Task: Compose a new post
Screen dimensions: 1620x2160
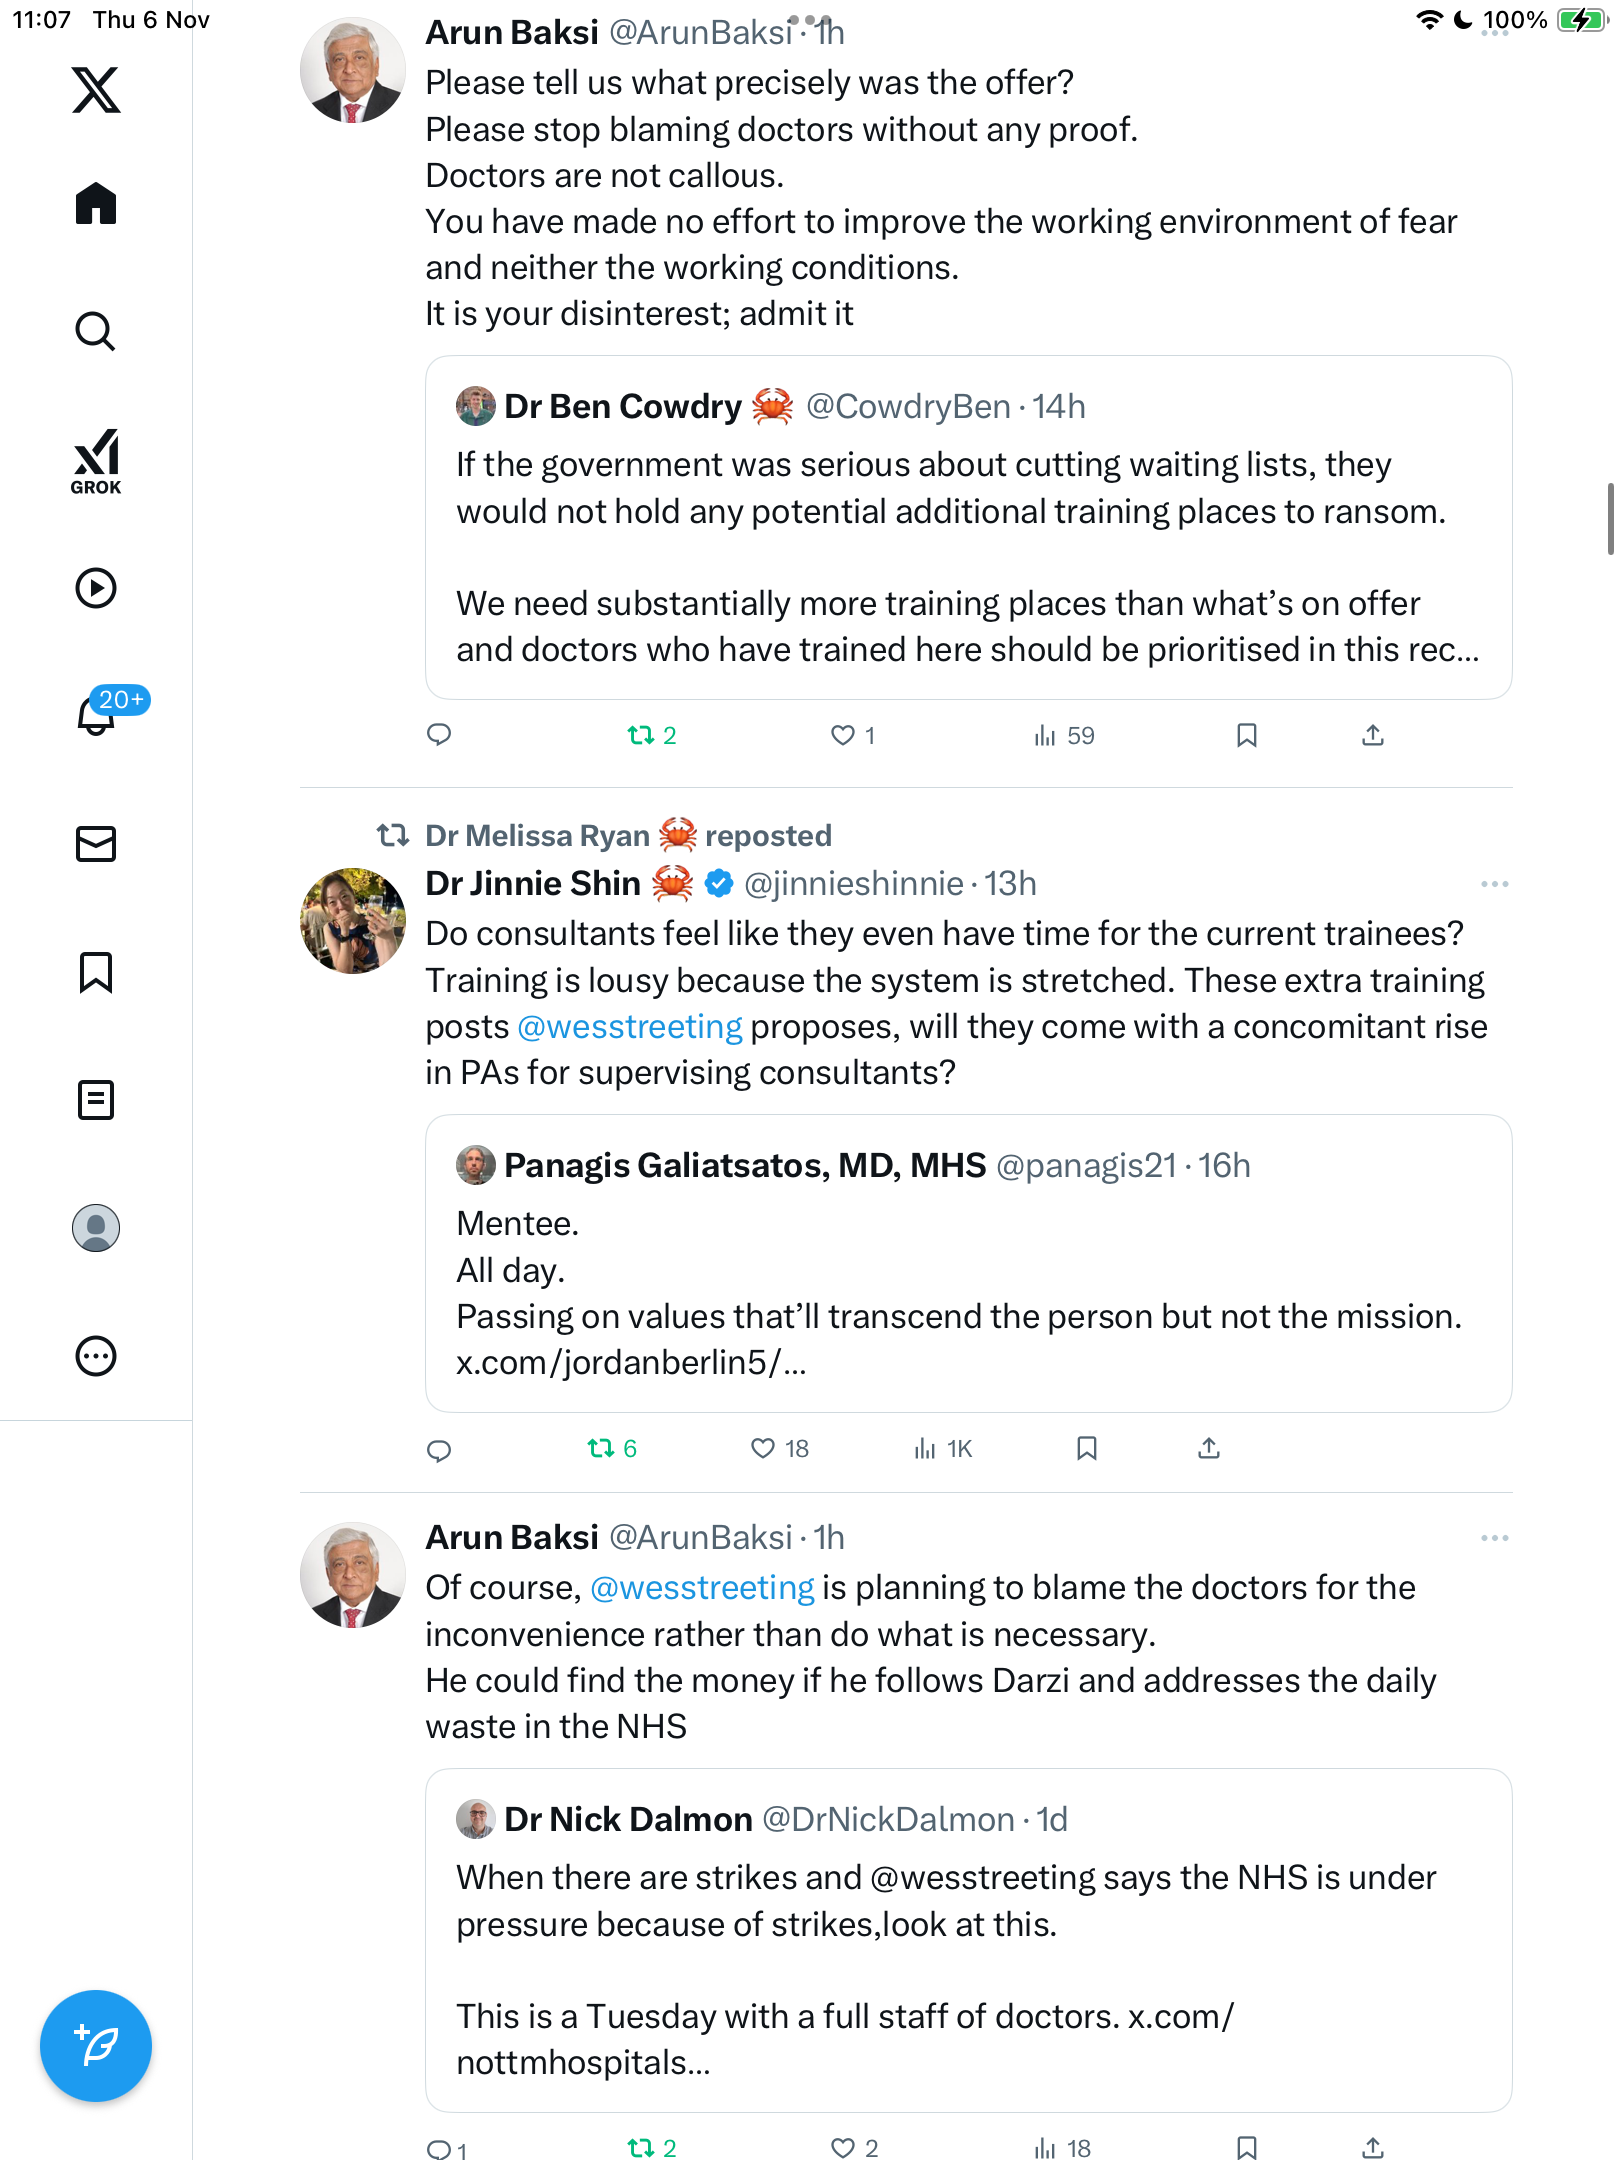Action: click(96, 2046)
